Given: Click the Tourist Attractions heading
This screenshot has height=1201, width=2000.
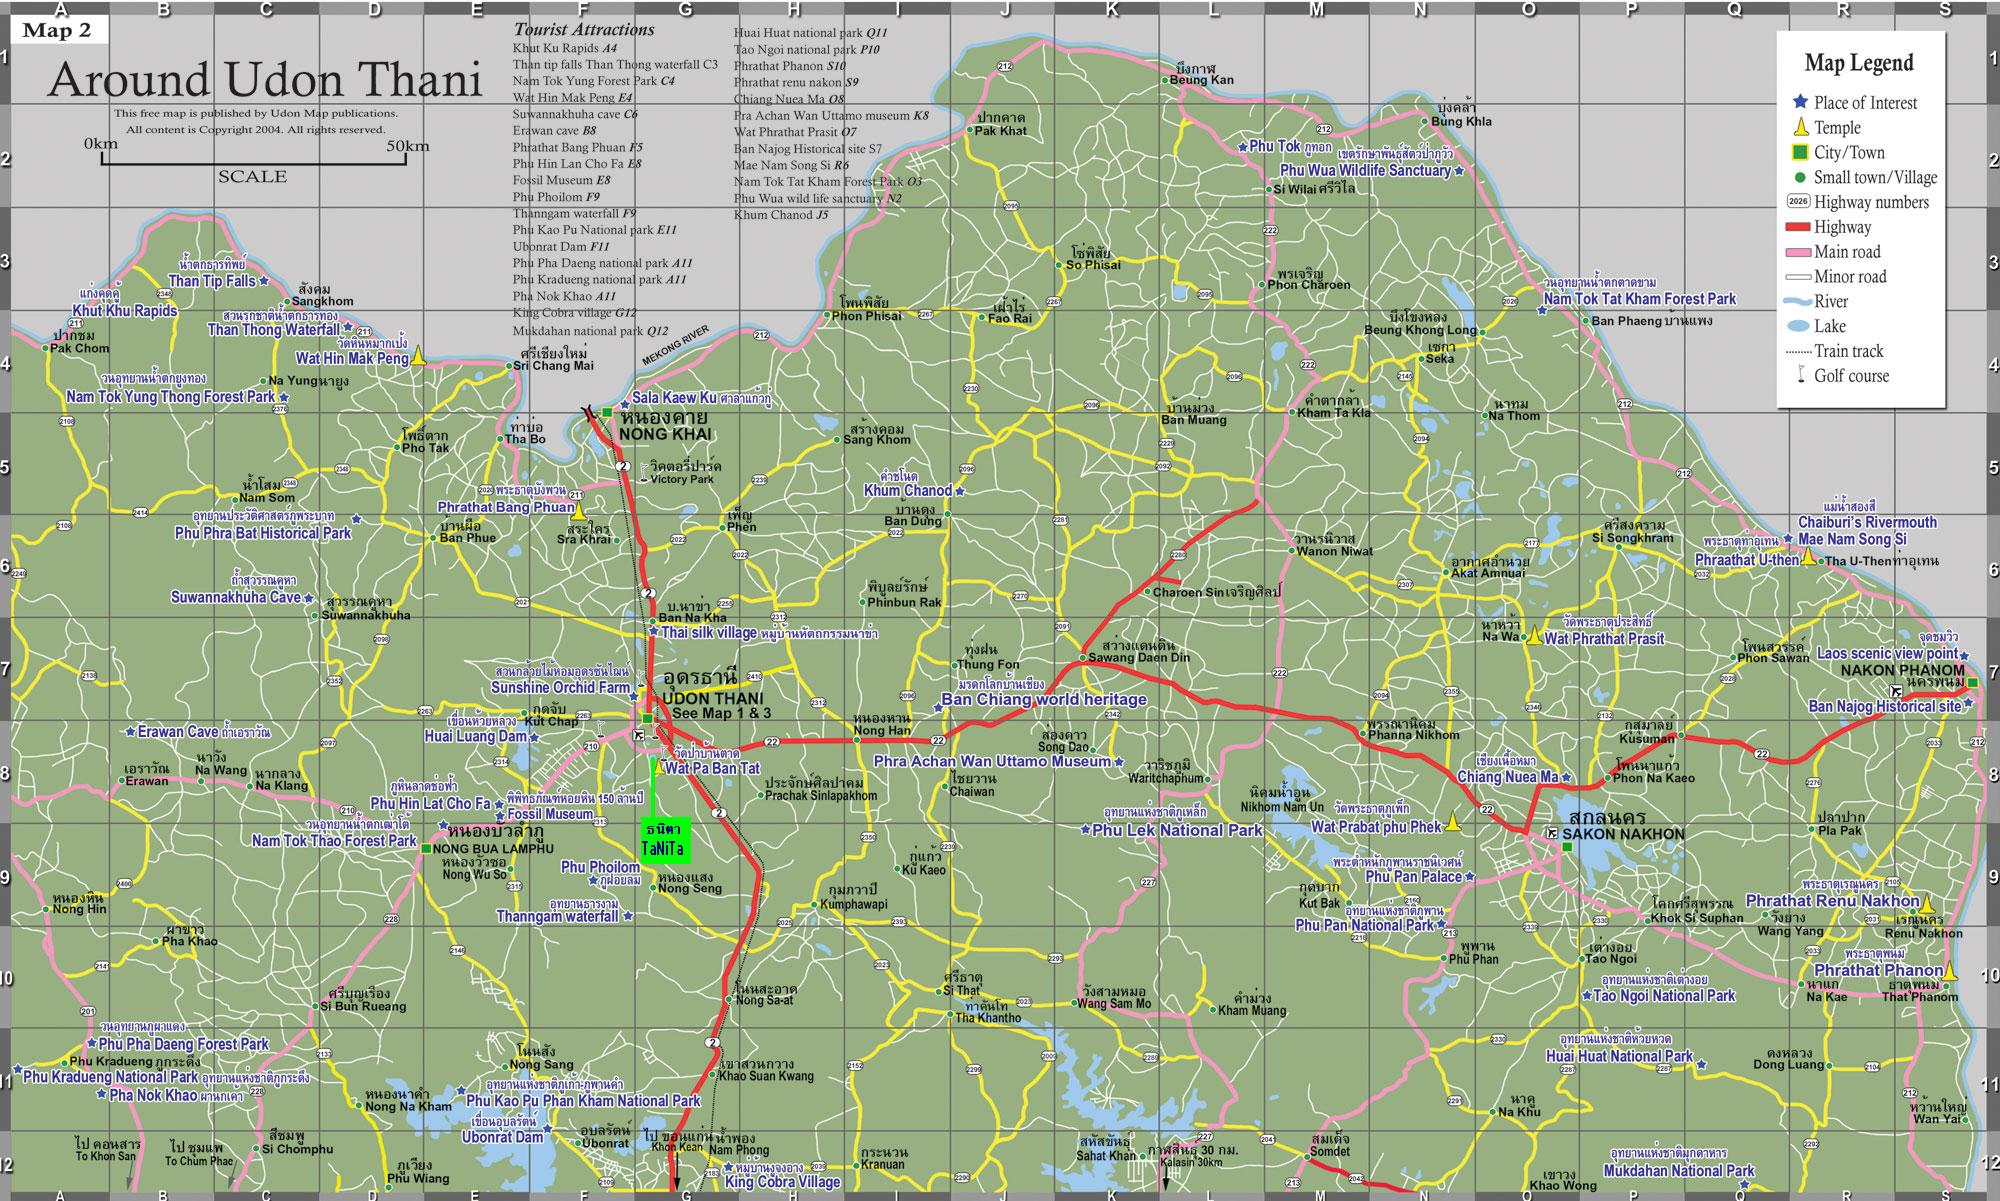Looking at the screenshot, I should 582,28.
